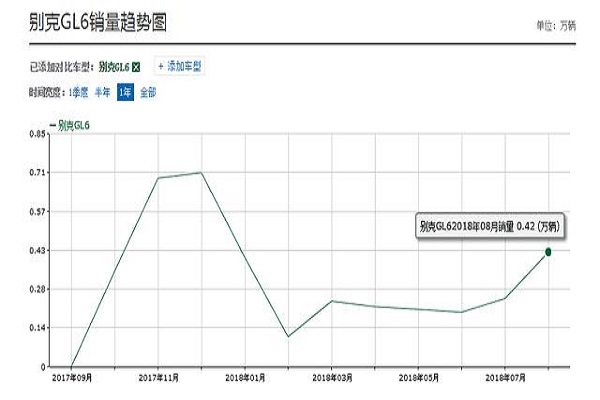The height and width of the screenshot is (400, 600).
Task: Click the 0.57 y-axis value
Action: 37,212
